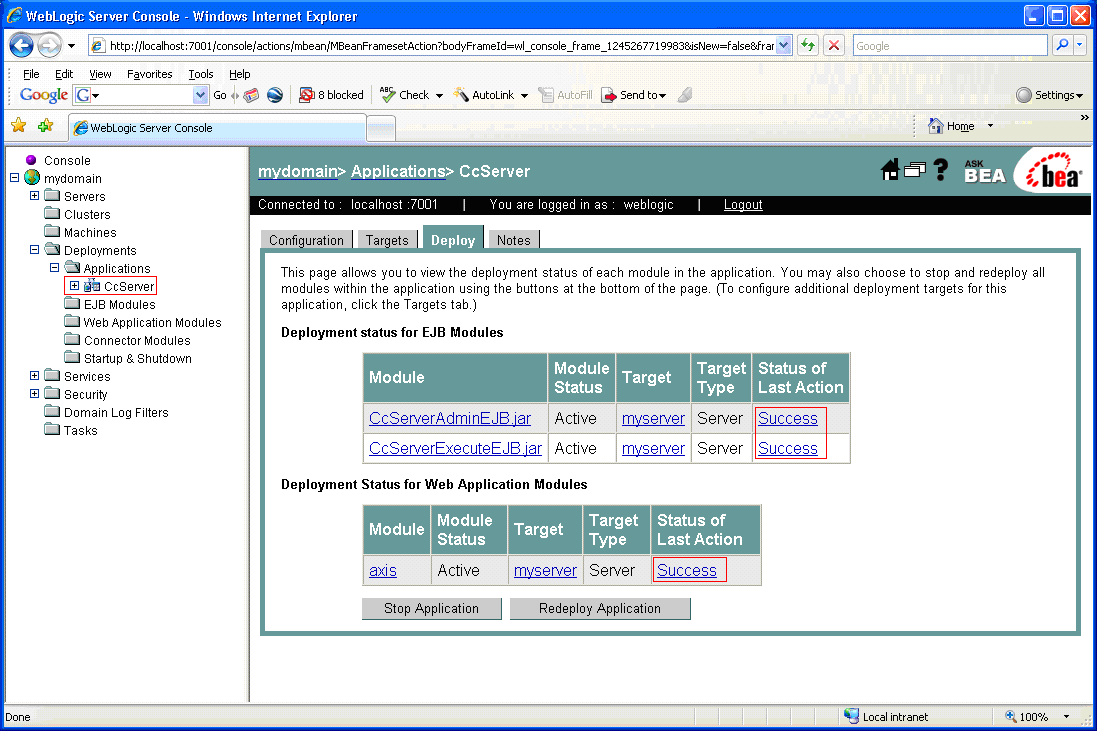
Task: Expand the CcServer tree node
Action: coord(74,286)
